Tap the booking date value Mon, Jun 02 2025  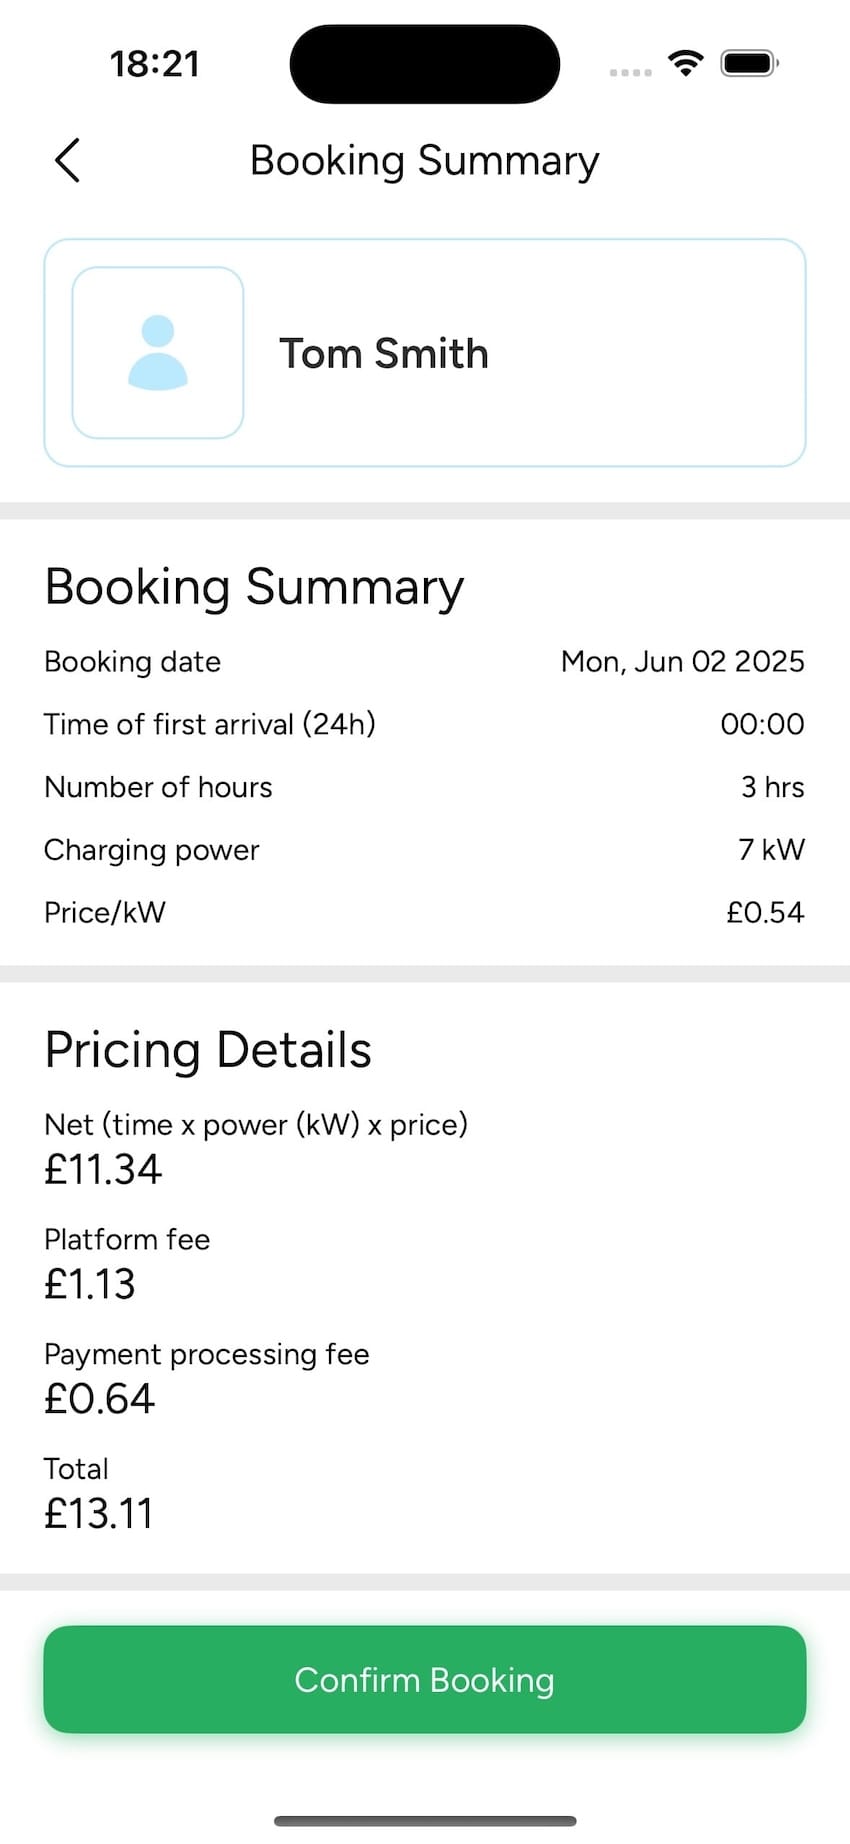[x=682, y=662]
